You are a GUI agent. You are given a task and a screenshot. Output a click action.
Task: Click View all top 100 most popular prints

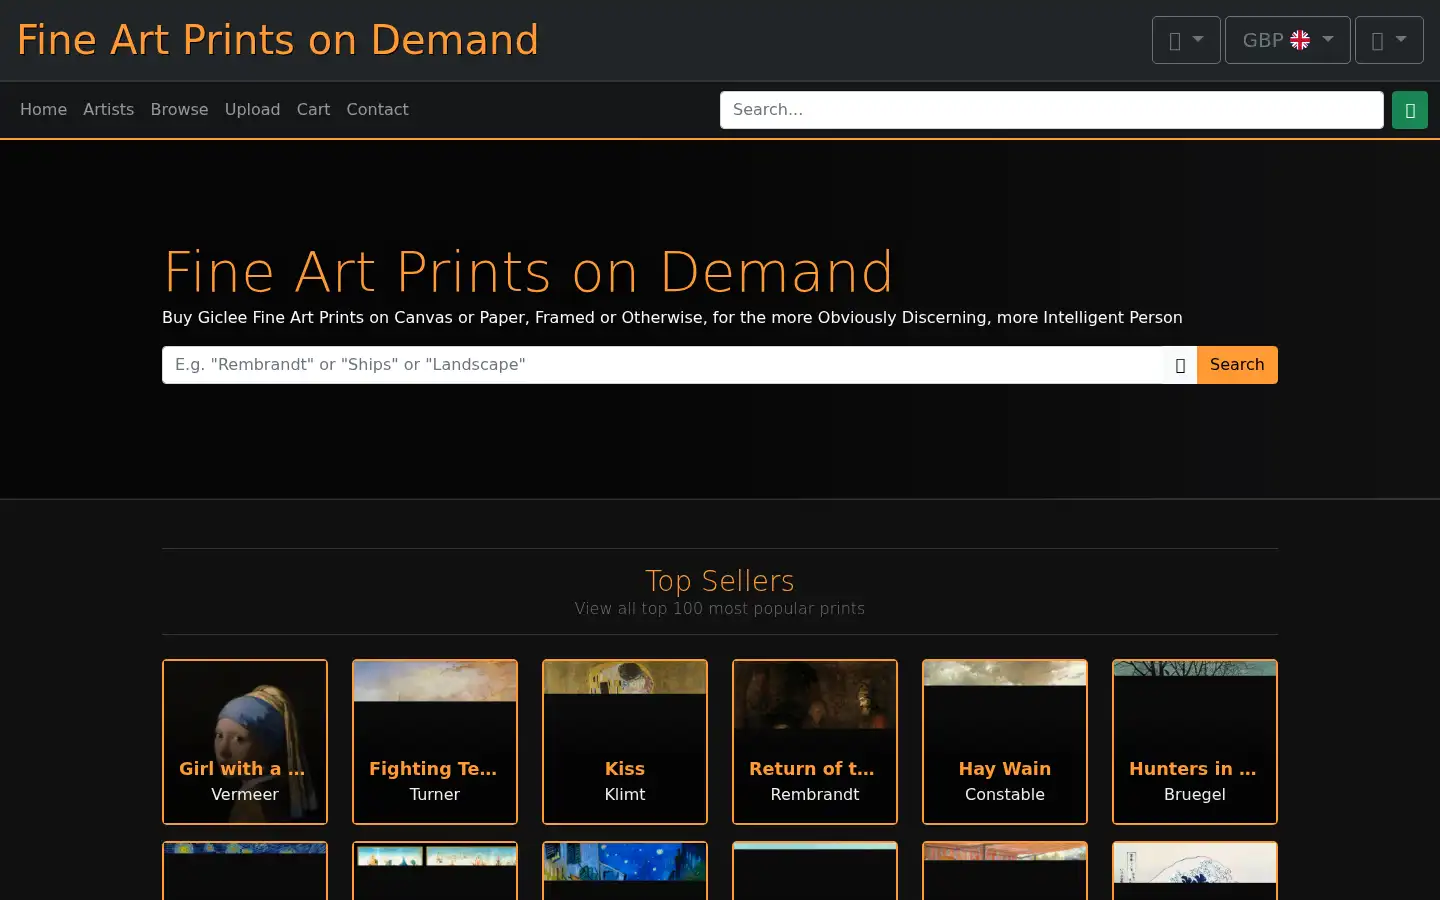point(720,608)
